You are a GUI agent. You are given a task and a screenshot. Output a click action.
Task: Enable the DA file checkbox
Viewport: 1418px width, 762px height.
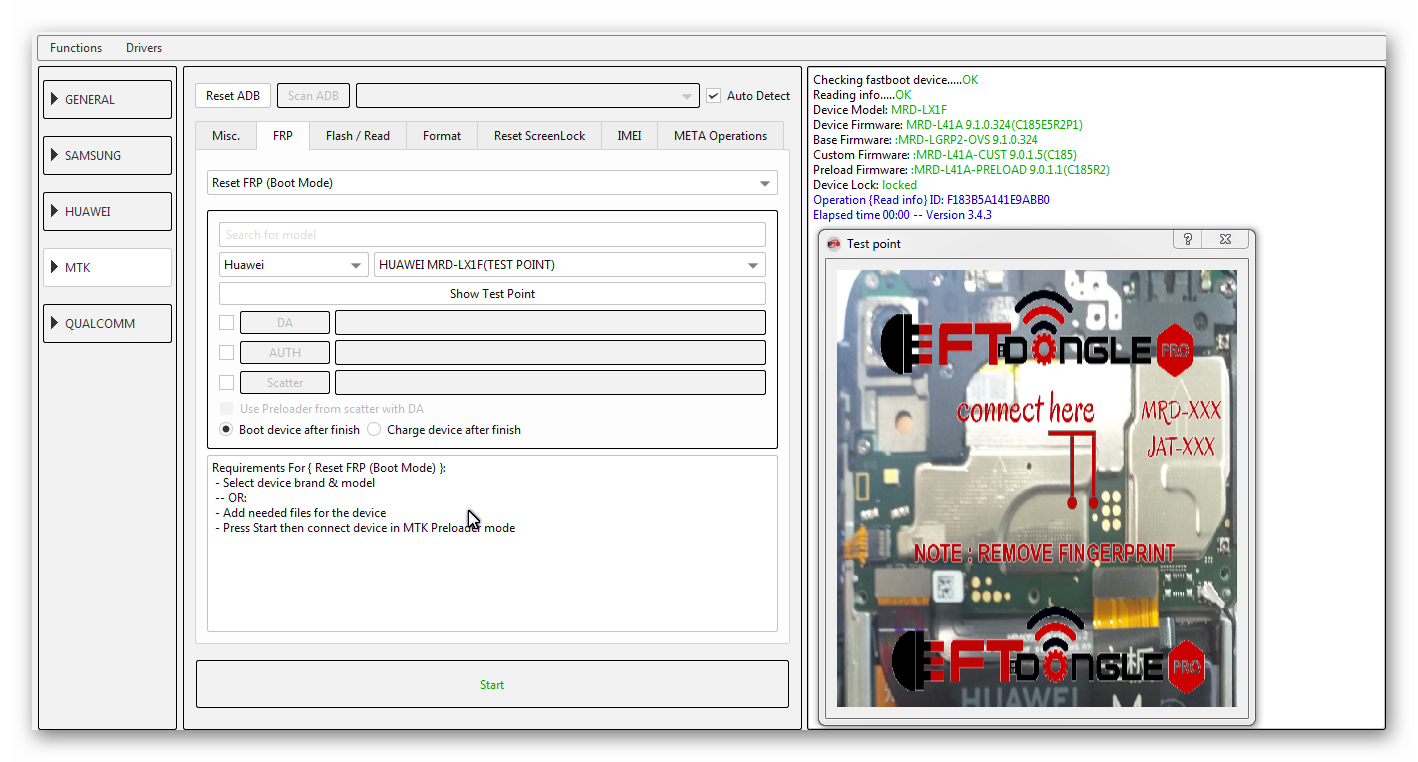point(227,323)
